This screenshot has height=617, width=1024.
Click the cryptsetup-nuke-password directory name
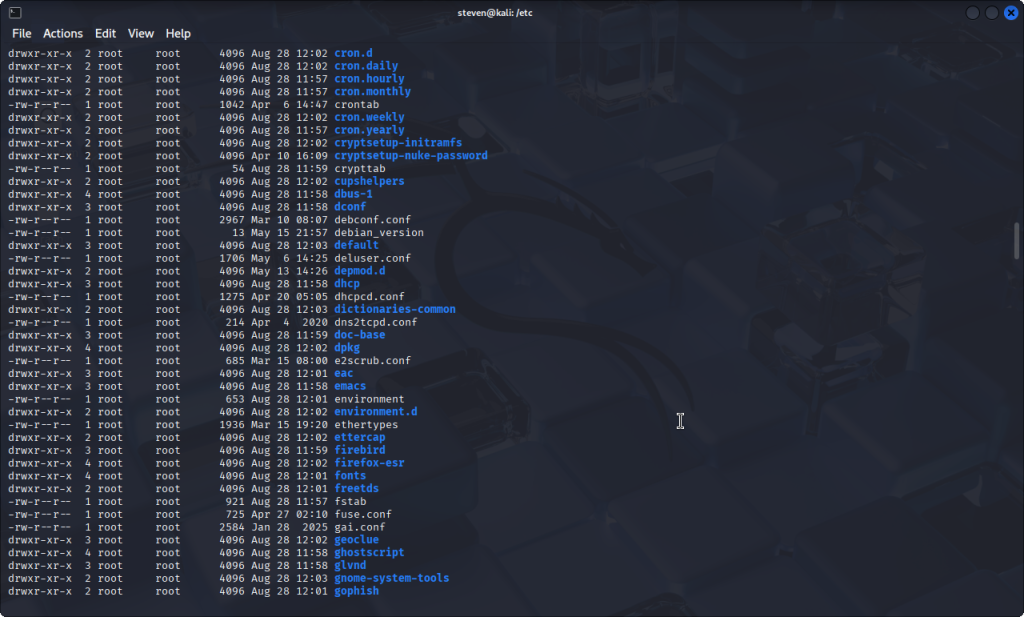click(410, 156)
